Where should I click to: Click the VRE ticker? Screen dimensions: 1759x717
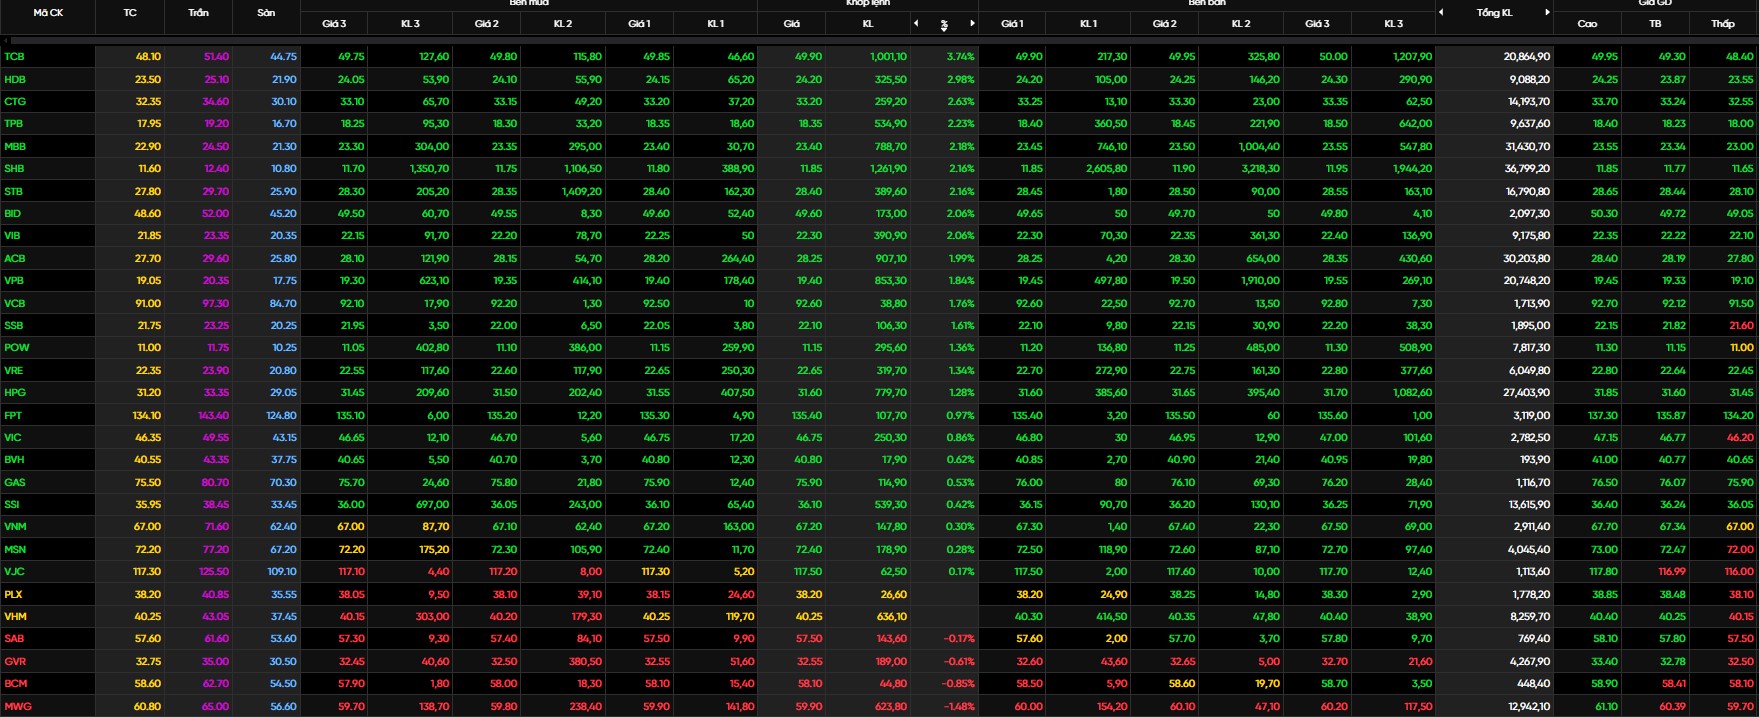pos(14,370)
